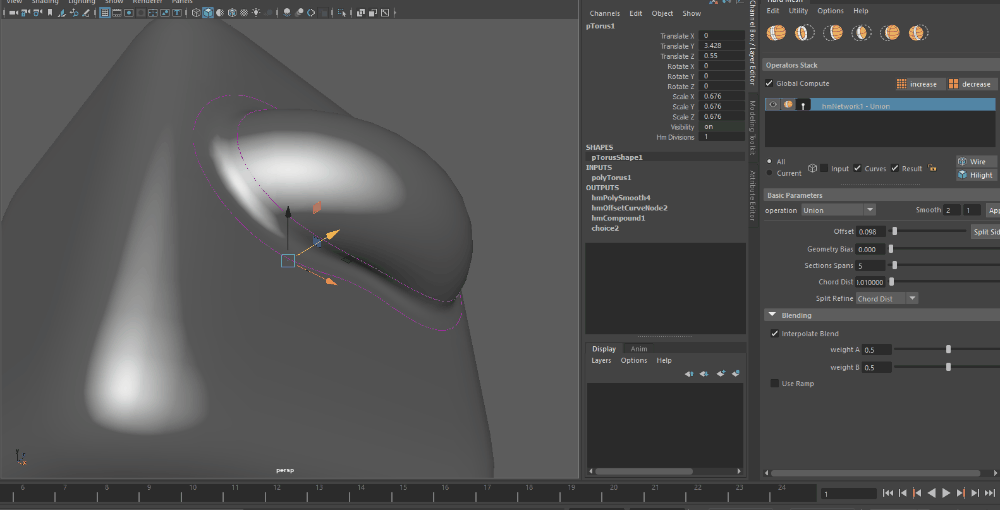Click the weight A slider handle
Viewport: 1000px width, 510px height.
click(x=948, y=349)
